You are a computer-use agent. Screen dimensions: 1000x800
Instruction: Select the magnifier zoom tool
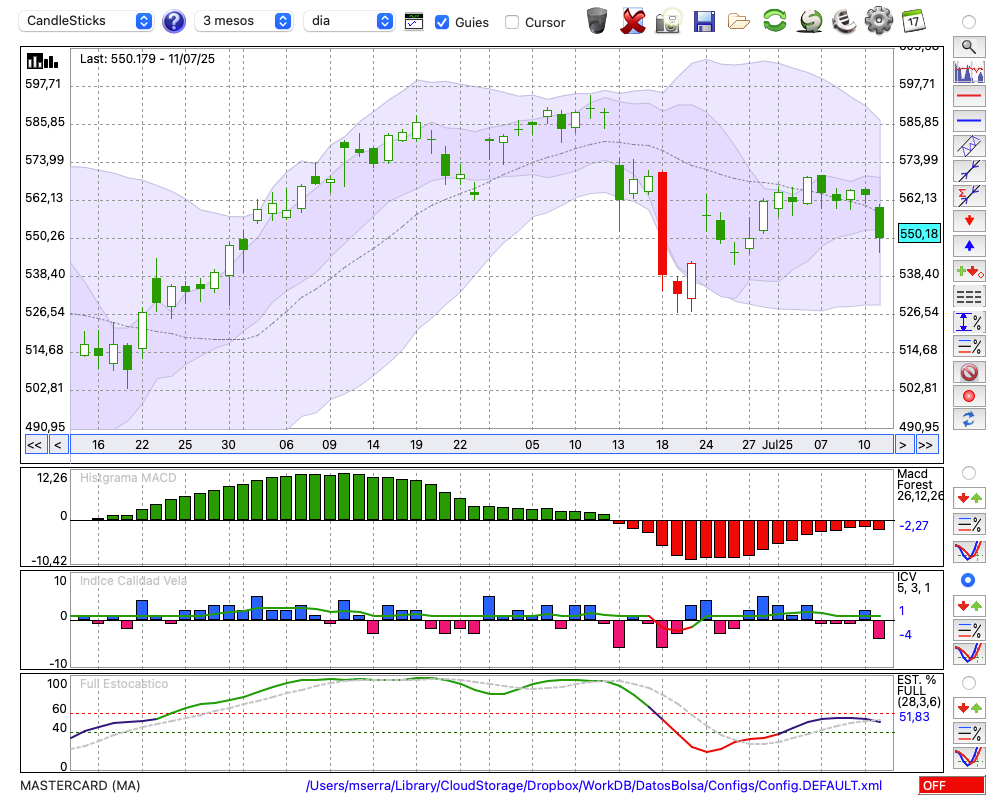tap(969, 47)
